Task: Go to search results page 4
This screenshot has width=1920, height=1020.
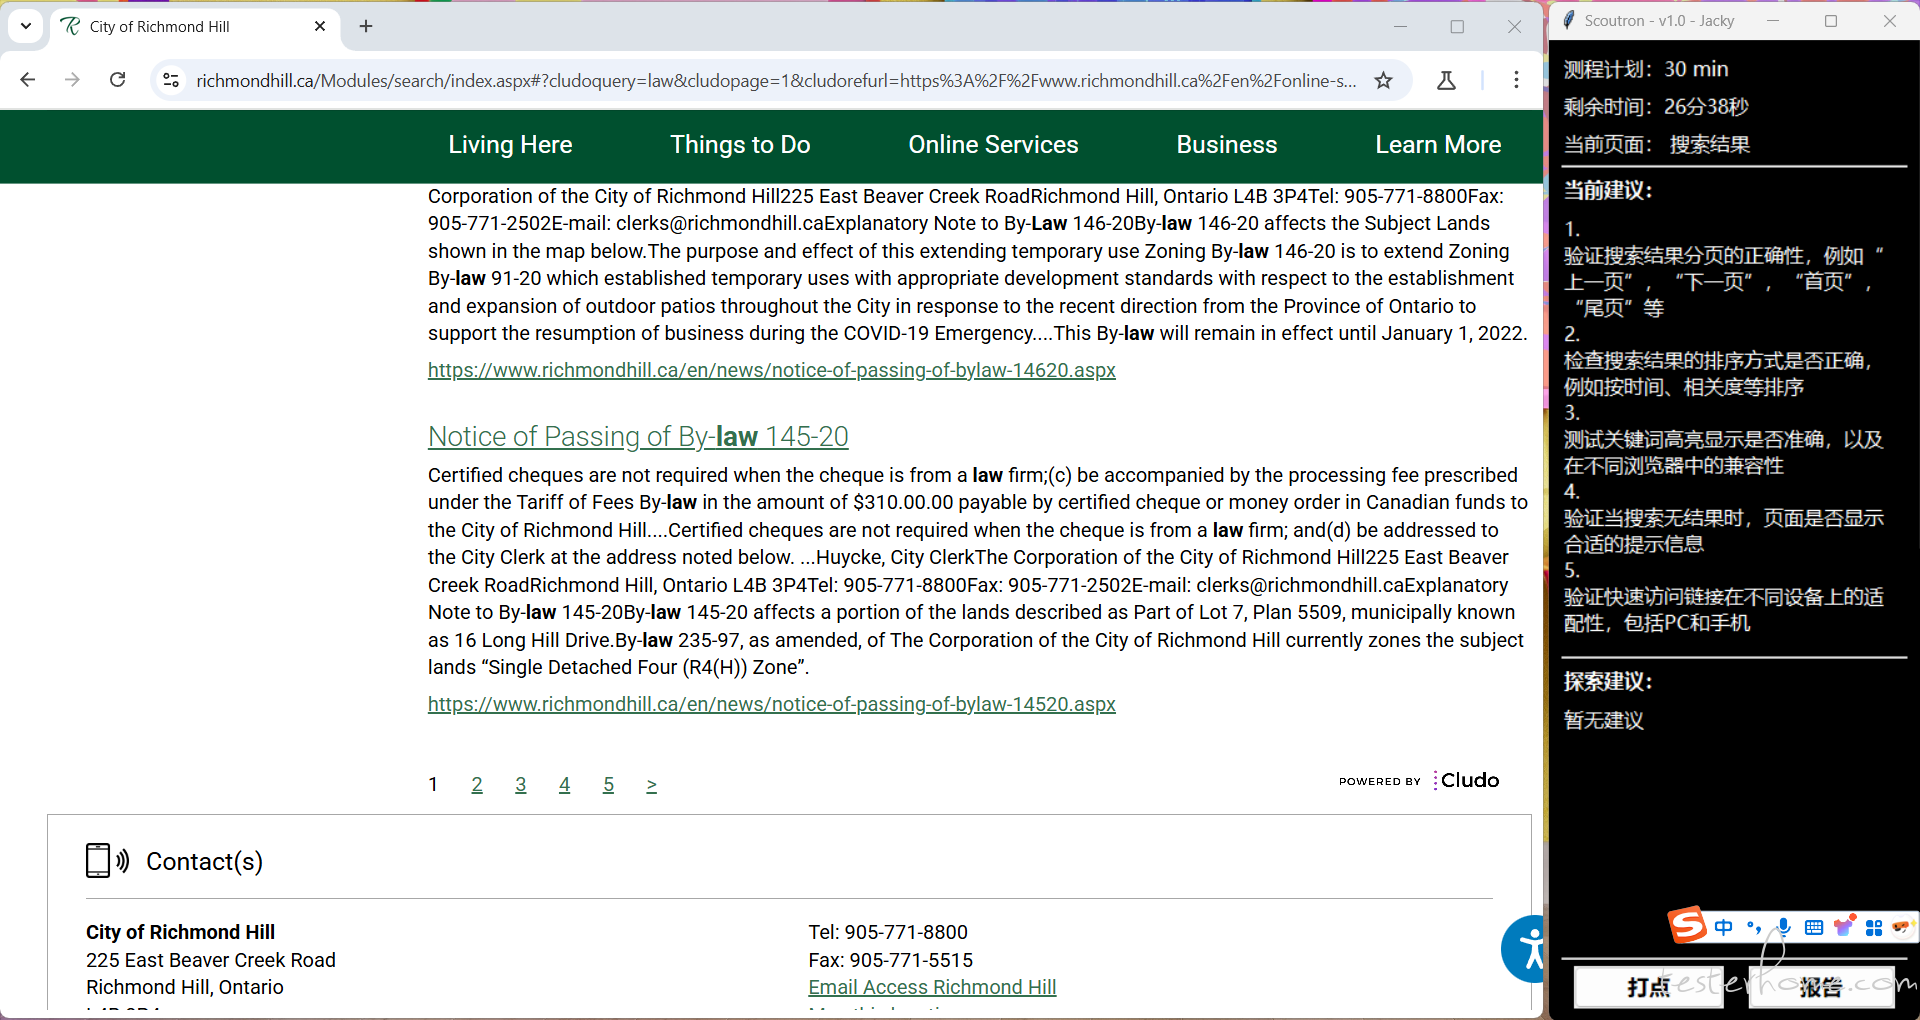Action: [564, 785]
